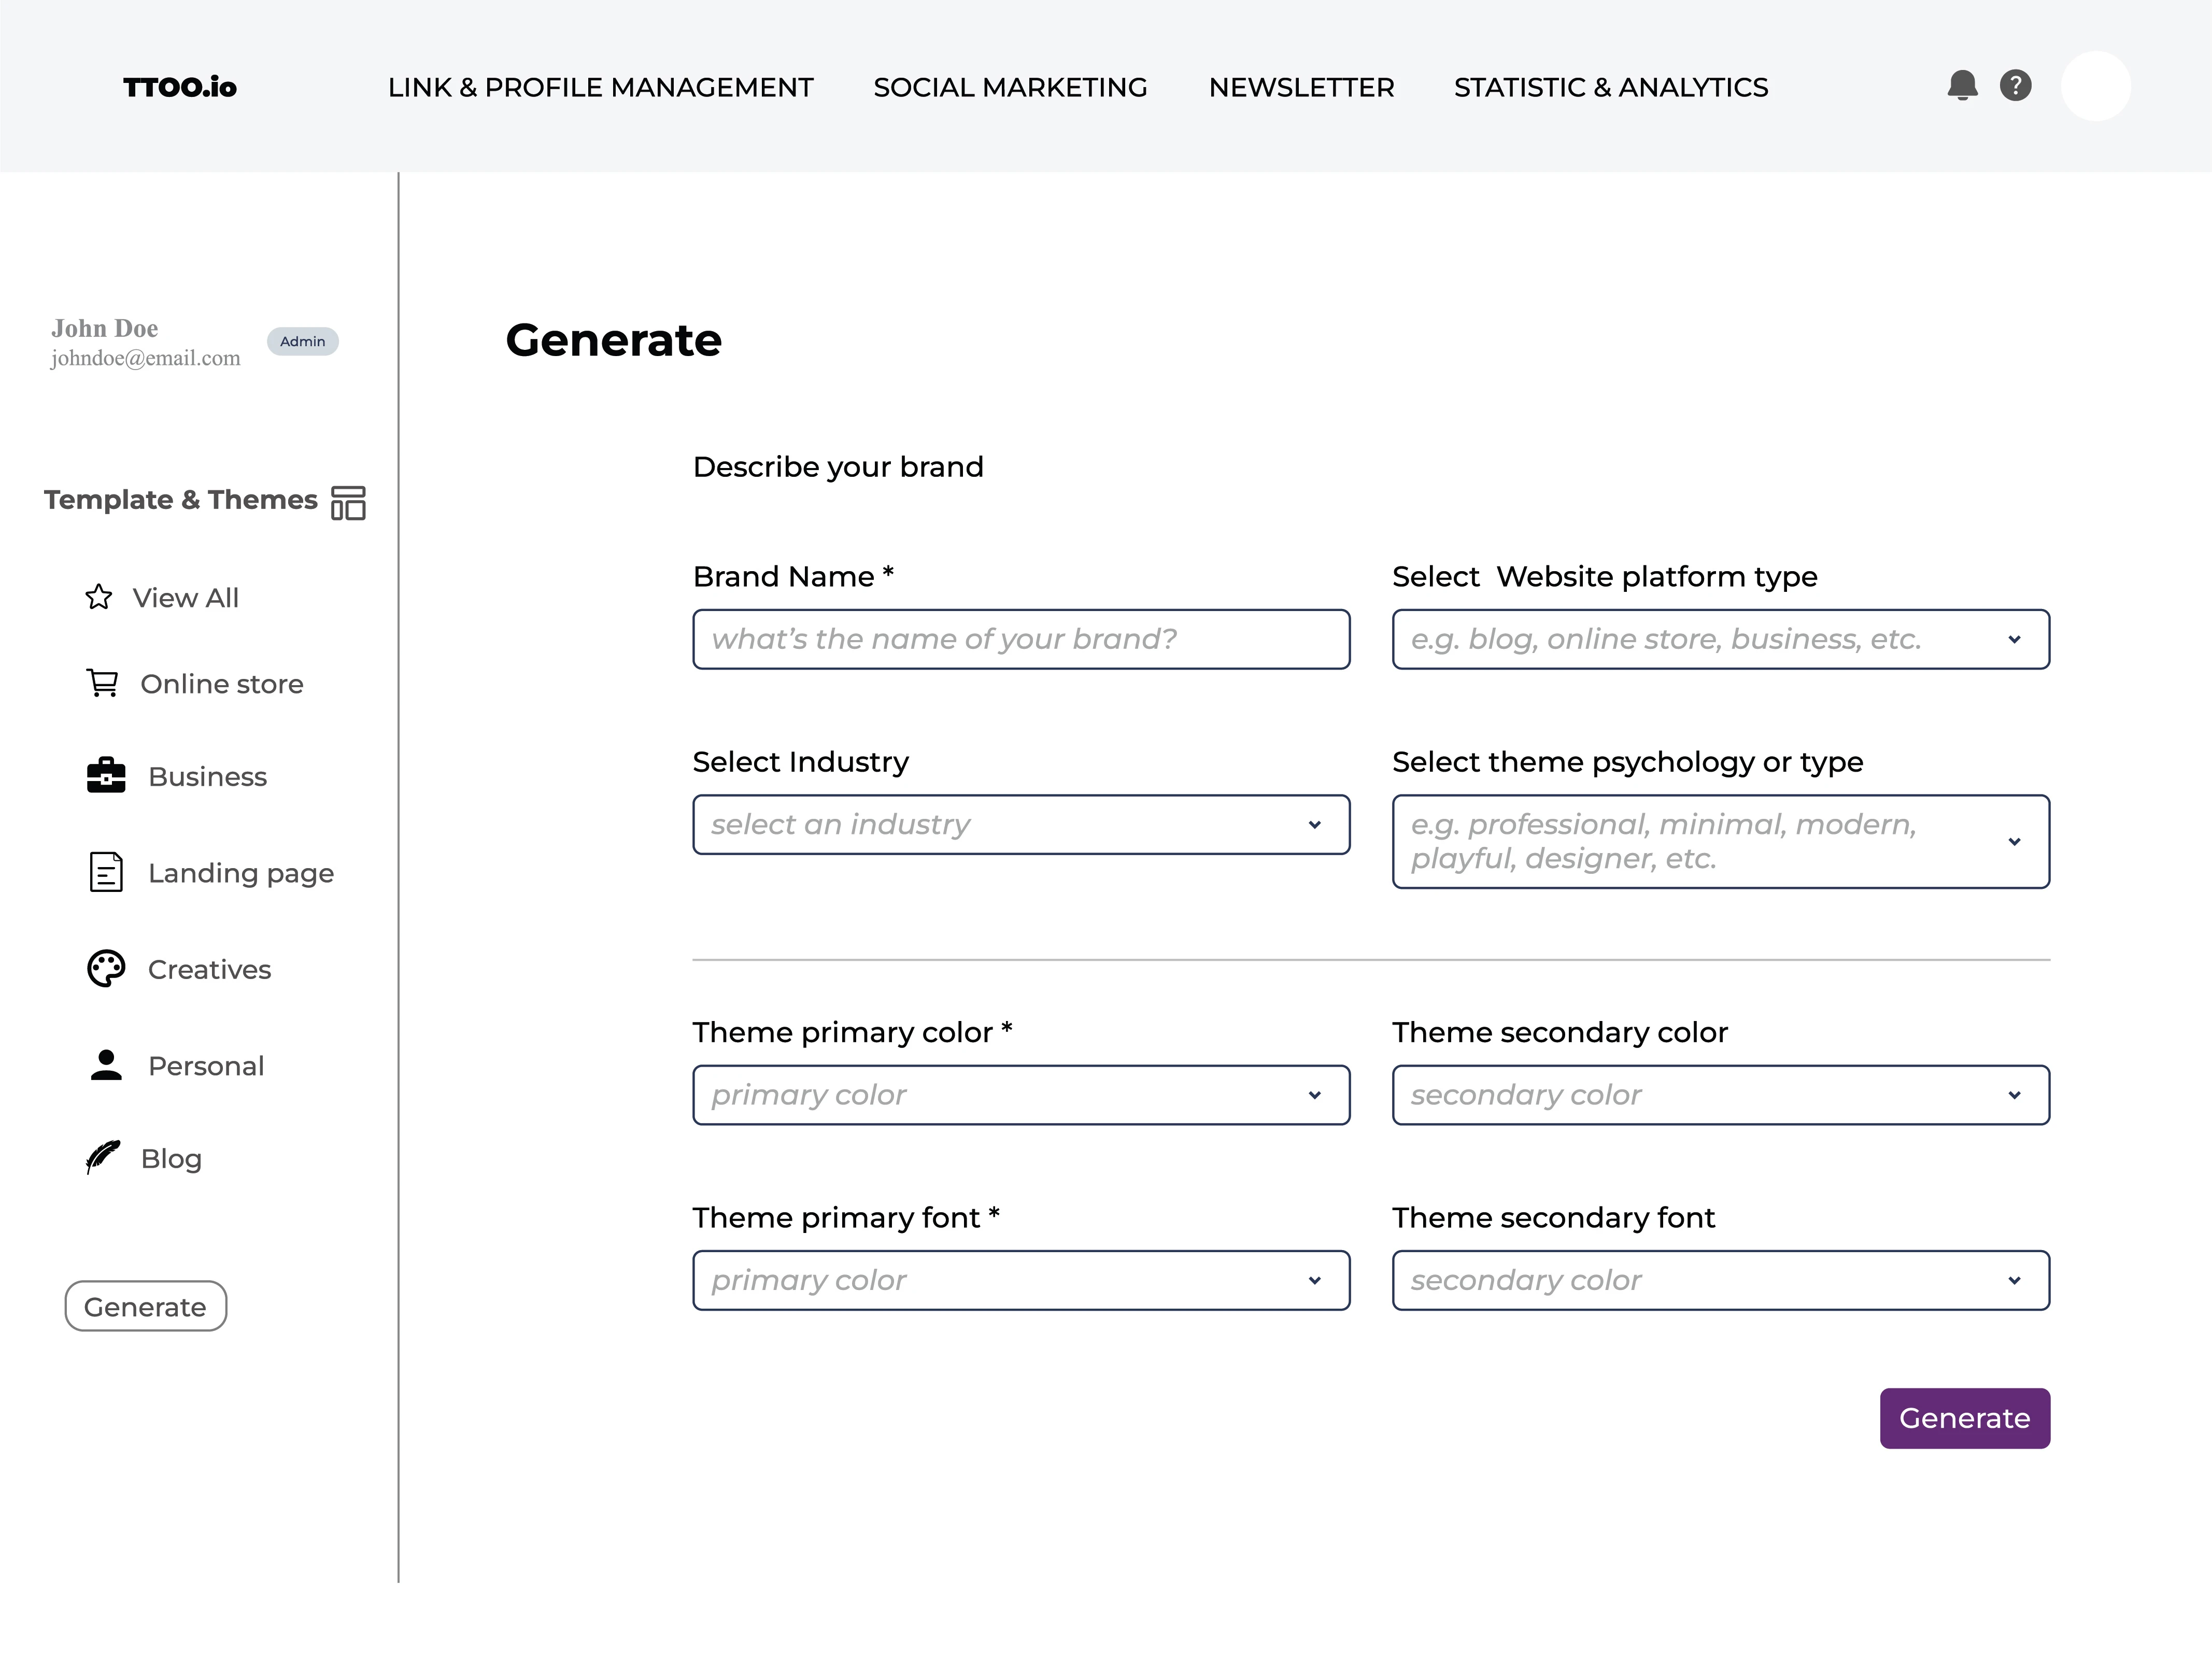Go to Statistic & Analytics menu
Viewport: 2212px width, 1659px height.
[x=1610, y=88]
